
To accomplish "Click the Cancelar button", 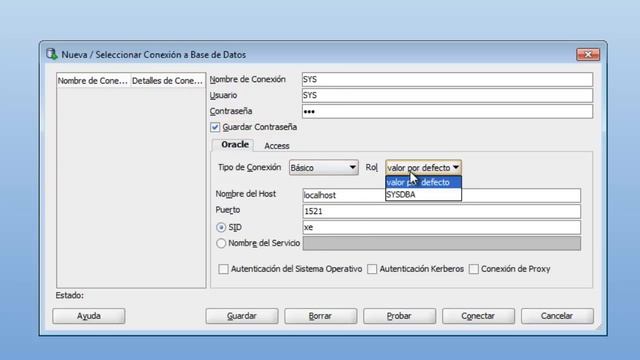I will click(557, 316).
